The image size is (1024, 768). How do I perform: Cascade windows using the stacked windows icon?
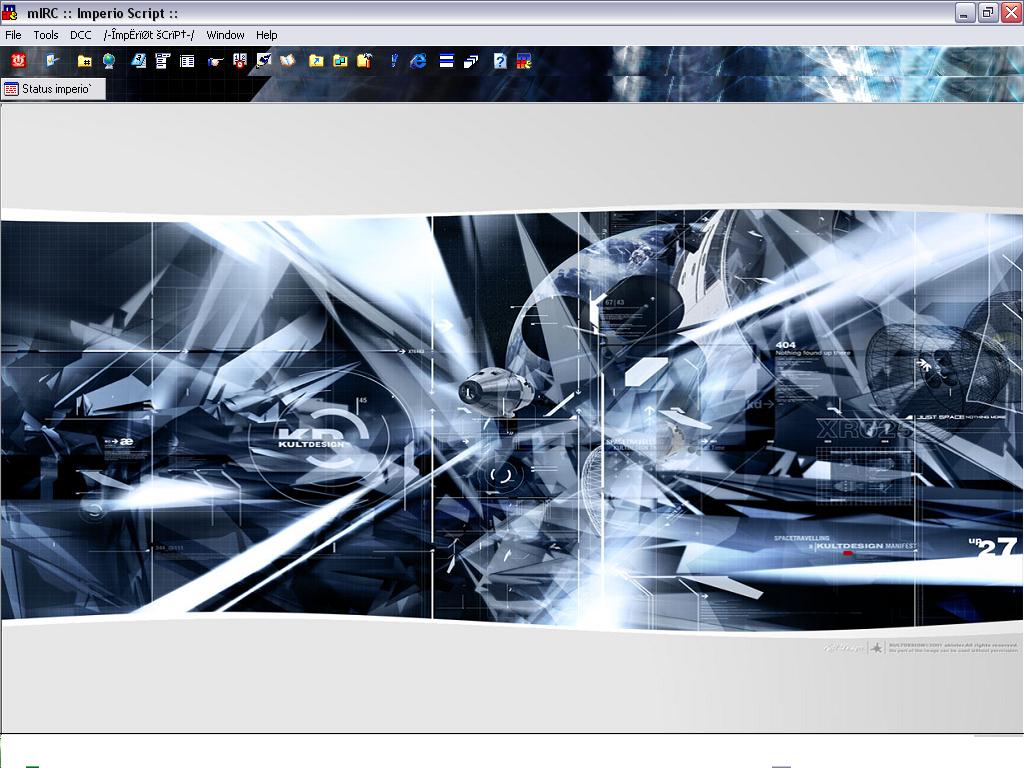click(471, 61)
